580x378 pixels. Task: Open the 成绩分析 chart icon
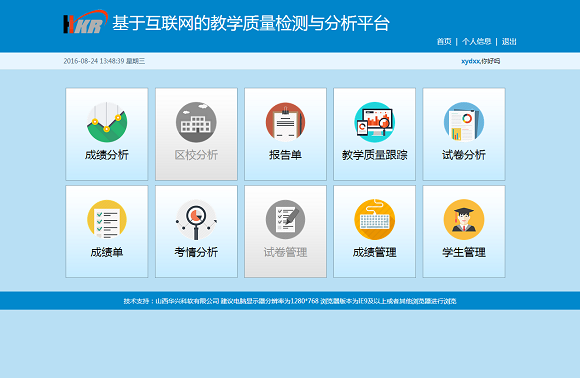coord(107,122)
